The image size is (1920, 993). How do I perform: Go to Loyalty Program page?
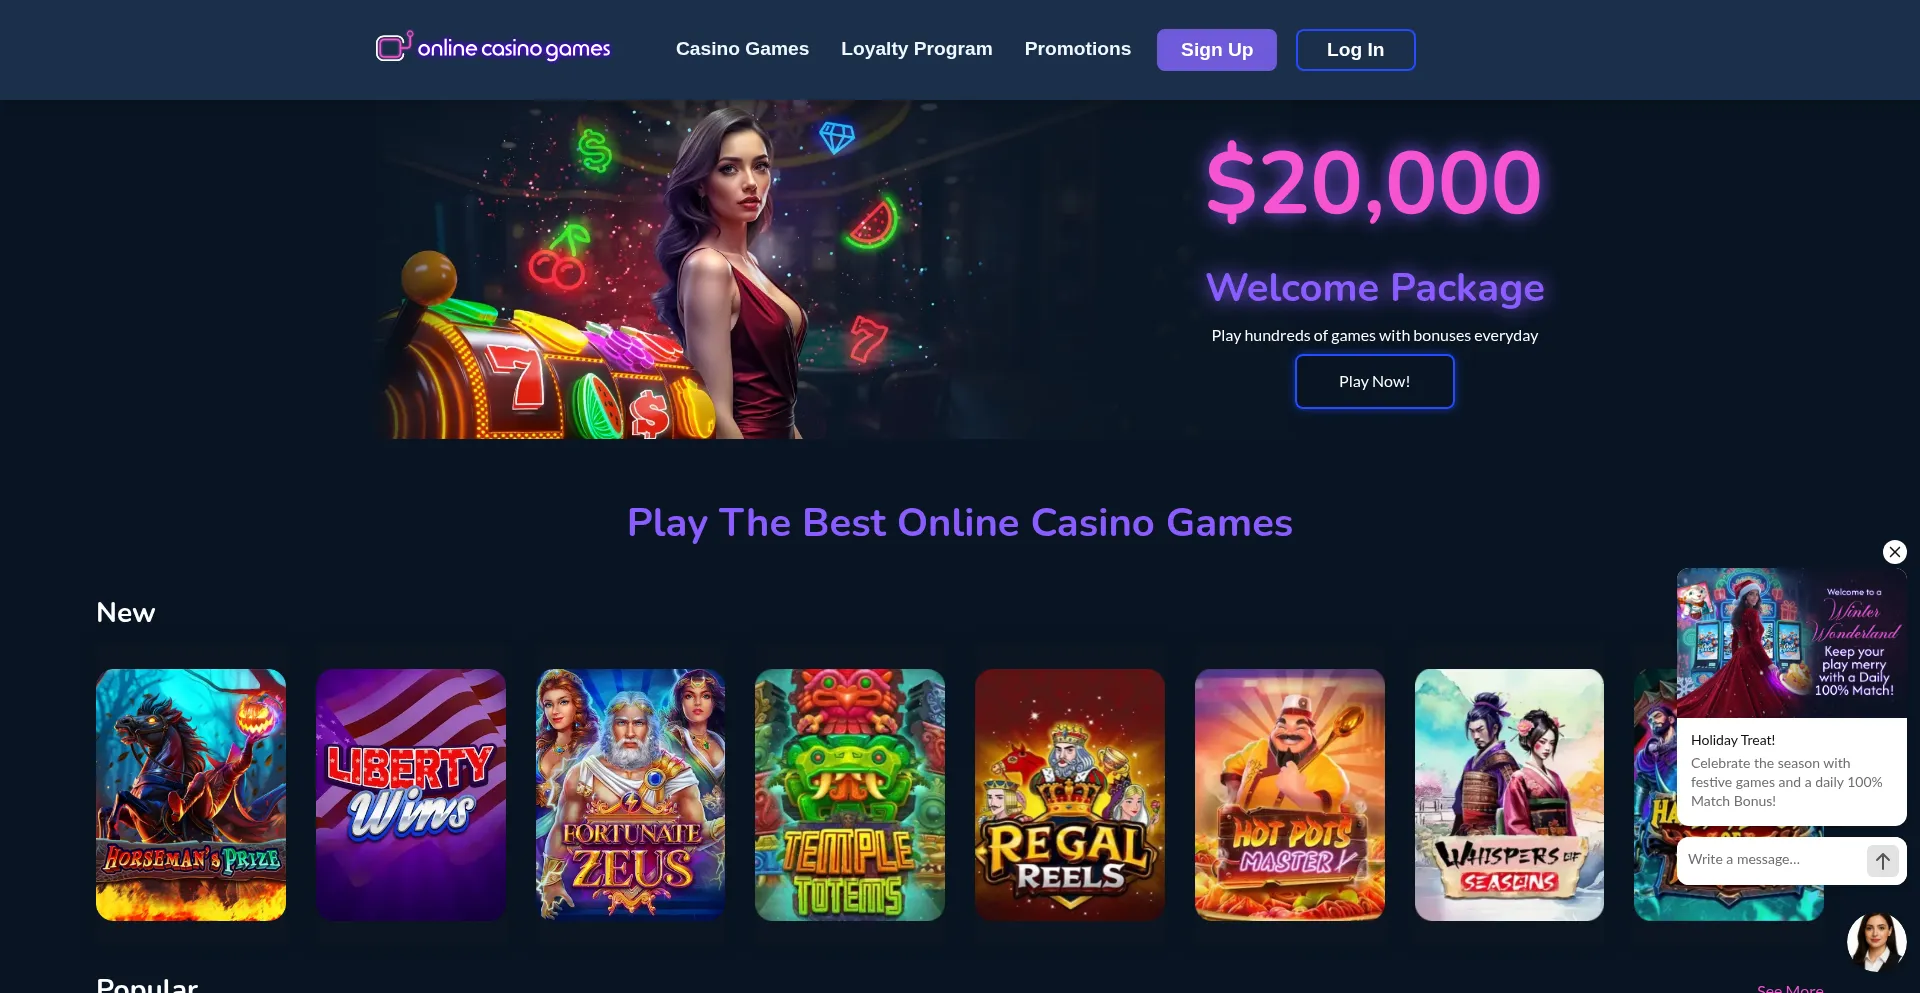tap(916, 49)
